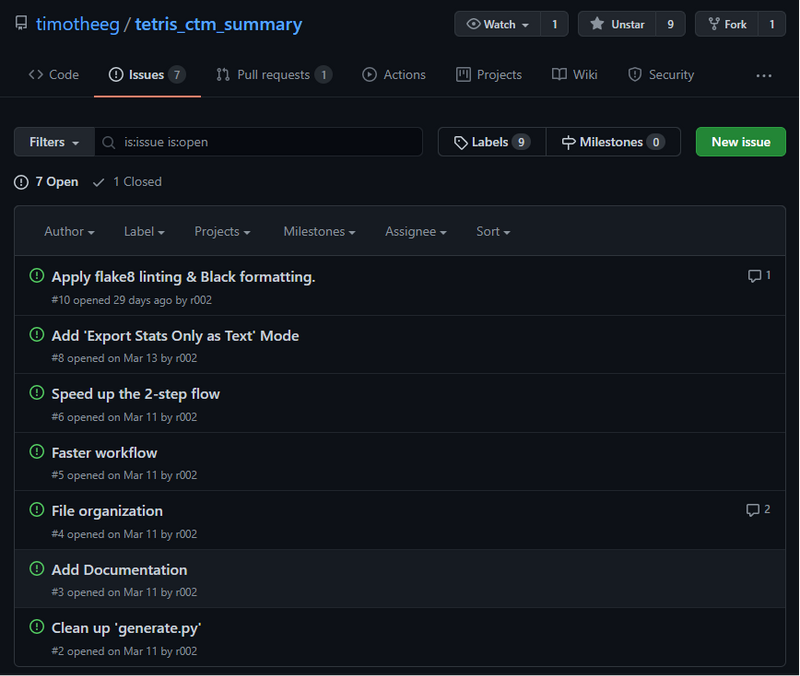Click the Fork button

(x=727, y=24)
